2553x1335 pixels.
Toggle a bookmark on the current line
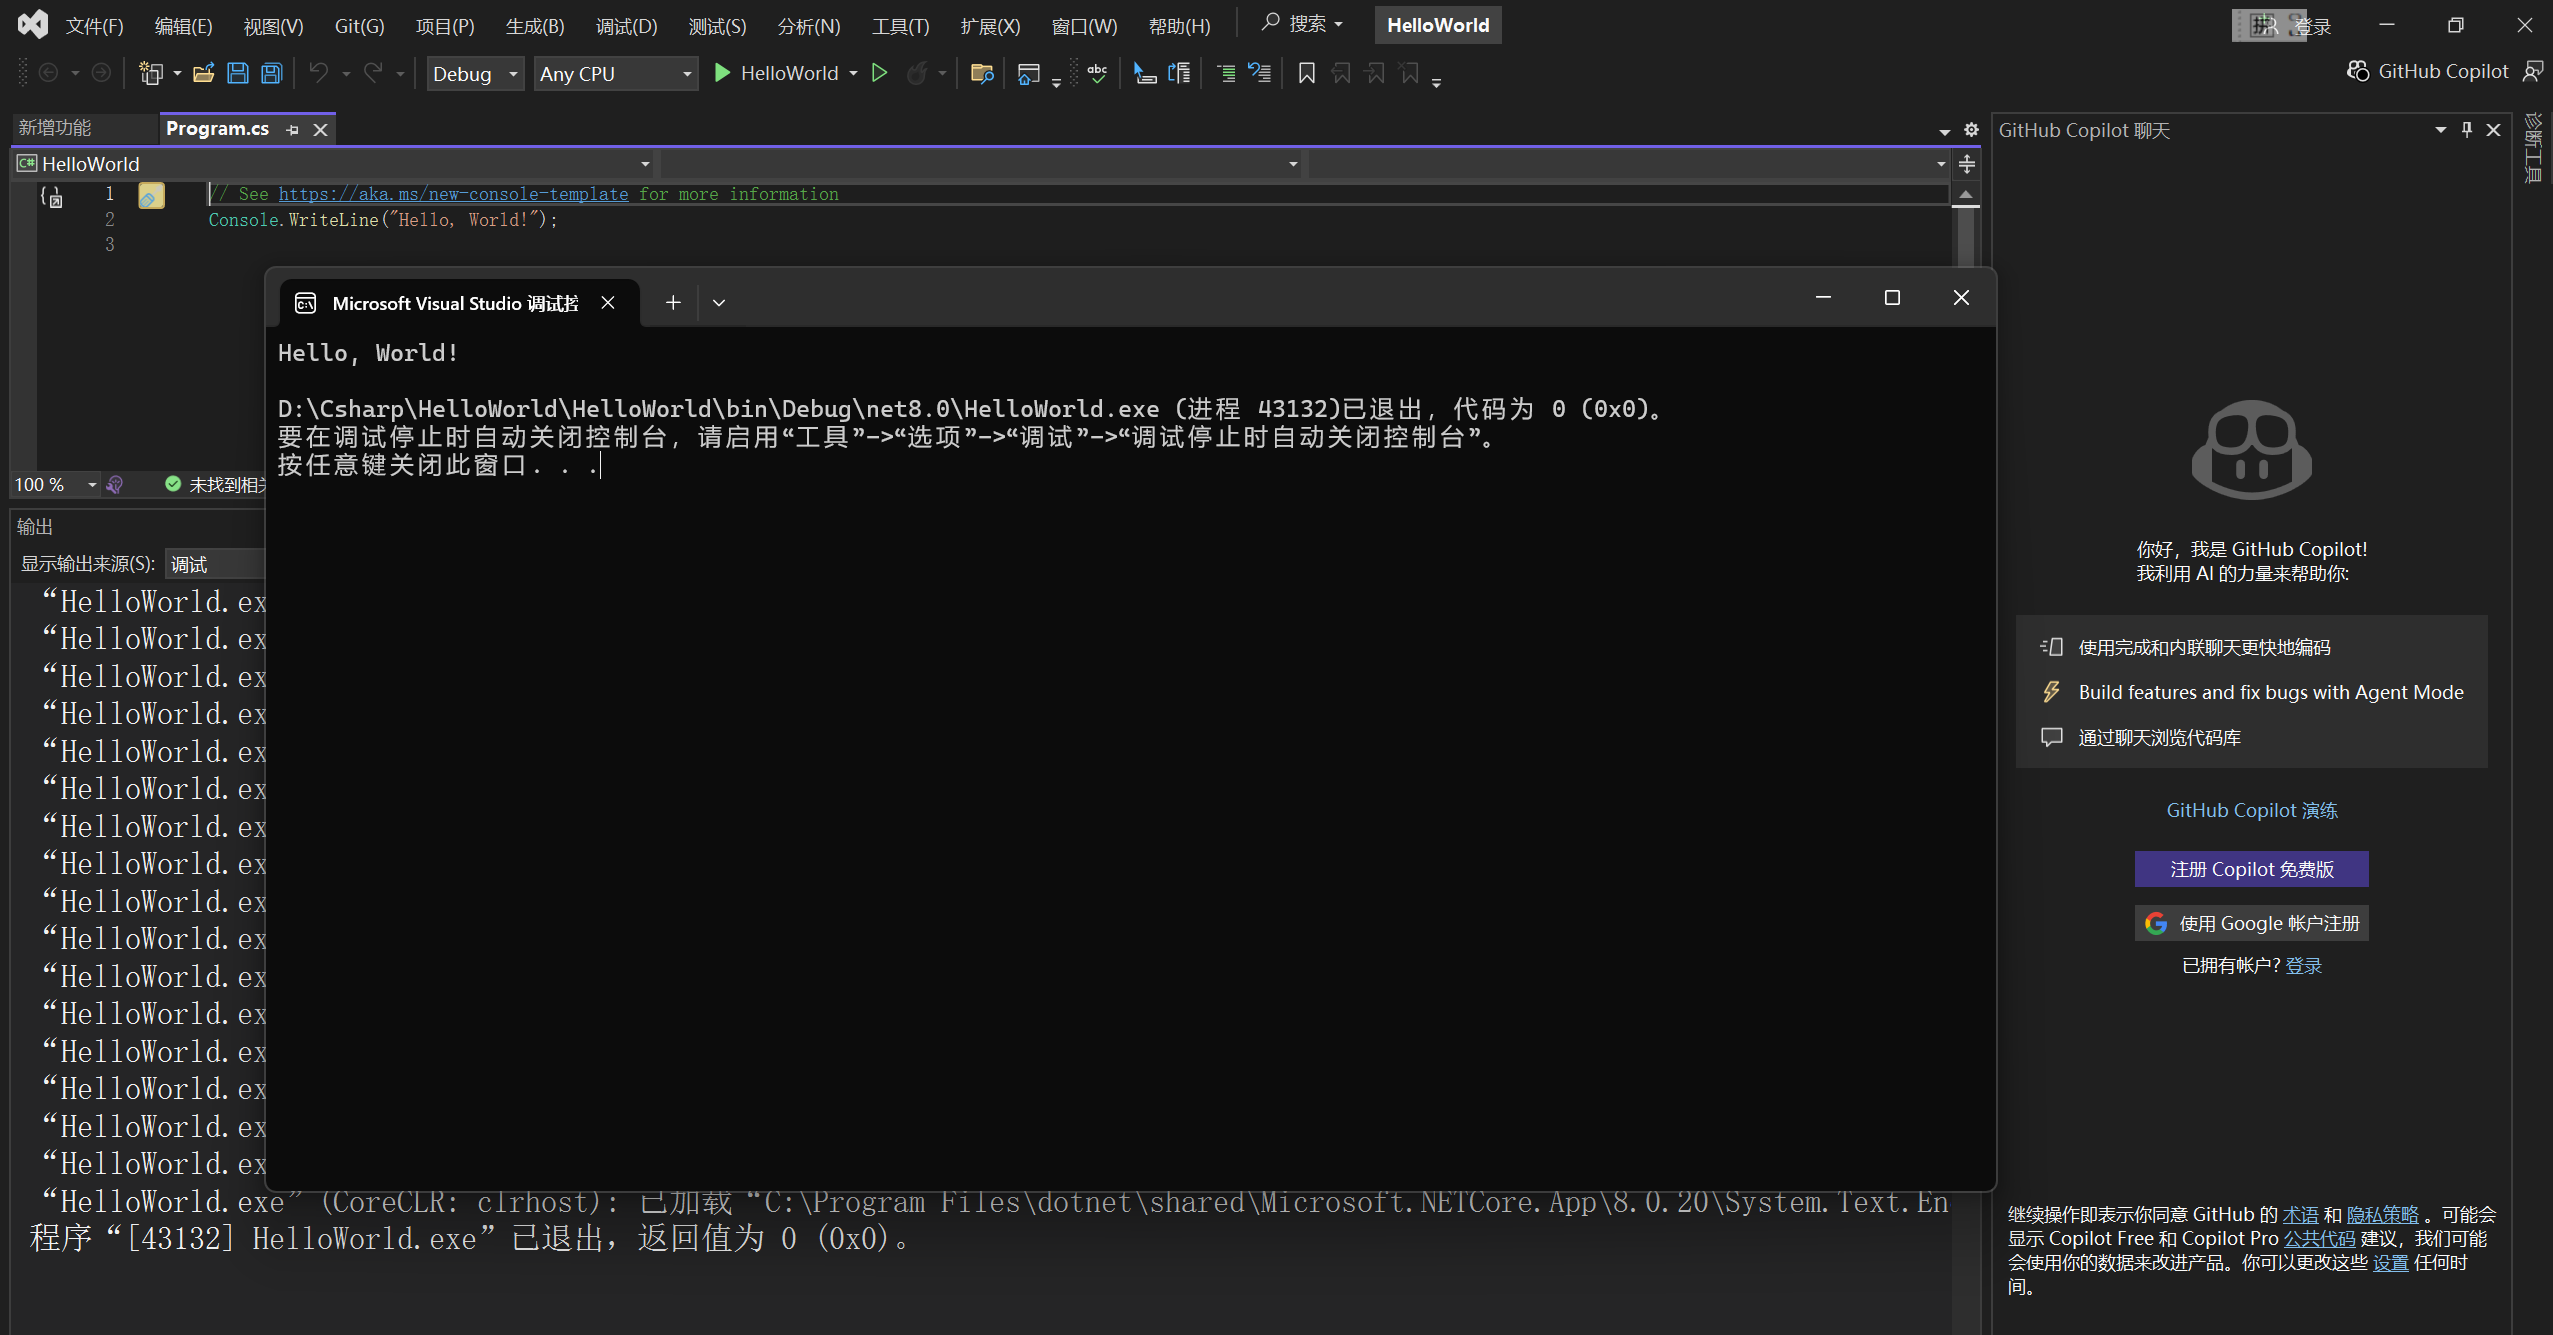coord(1305,73)
